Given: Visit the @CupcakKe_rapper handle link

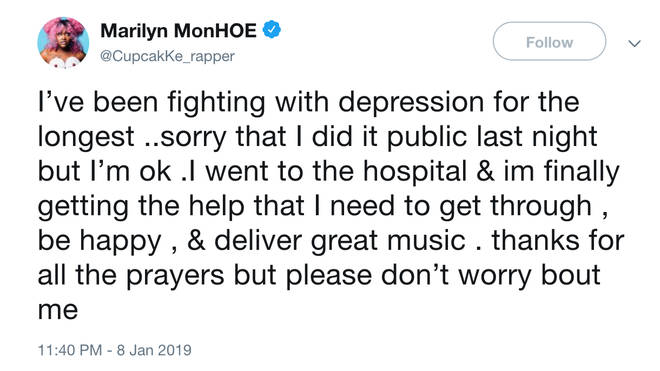Looking at the screenshot, I should click(x=167, y=56).
